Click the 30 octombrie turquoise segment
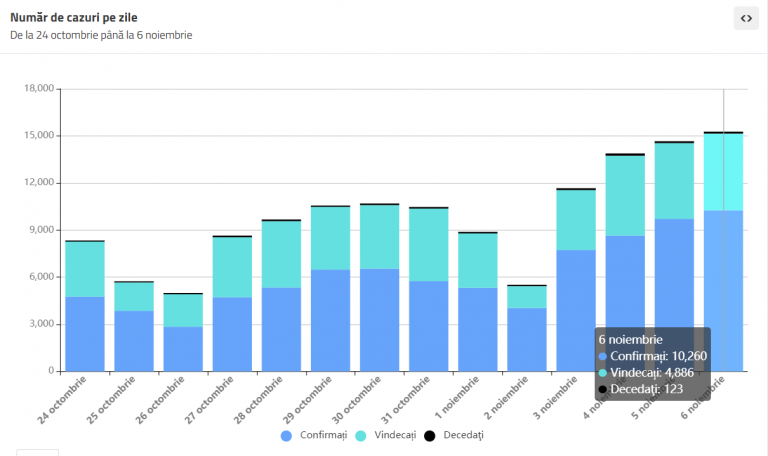This screenshot has width=768, height=456. pos(380,237)
